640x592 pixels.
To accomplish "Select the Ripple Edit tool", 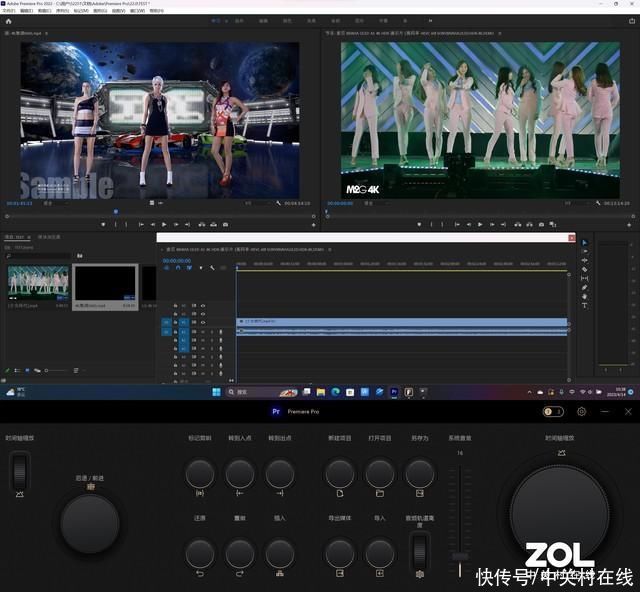I will click(x=584, y=260).
